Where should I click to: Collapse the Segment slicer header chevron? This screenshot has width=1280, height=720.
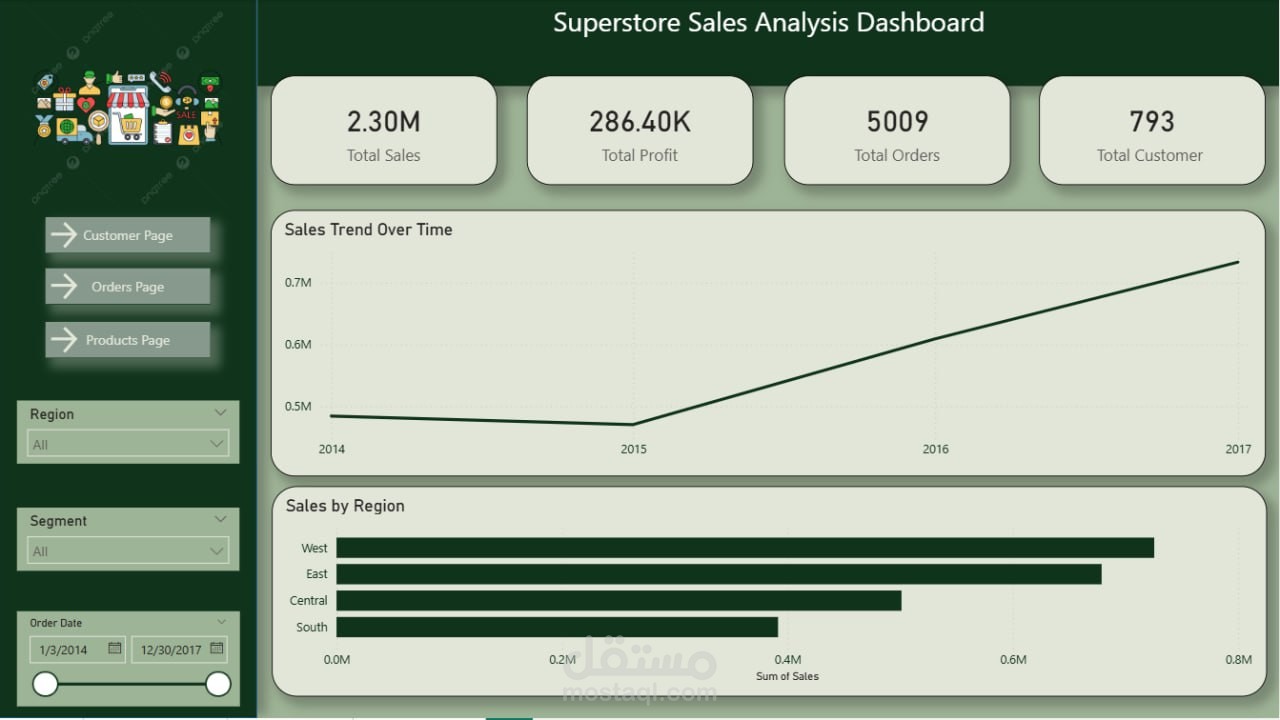click(x=221, y=519)
